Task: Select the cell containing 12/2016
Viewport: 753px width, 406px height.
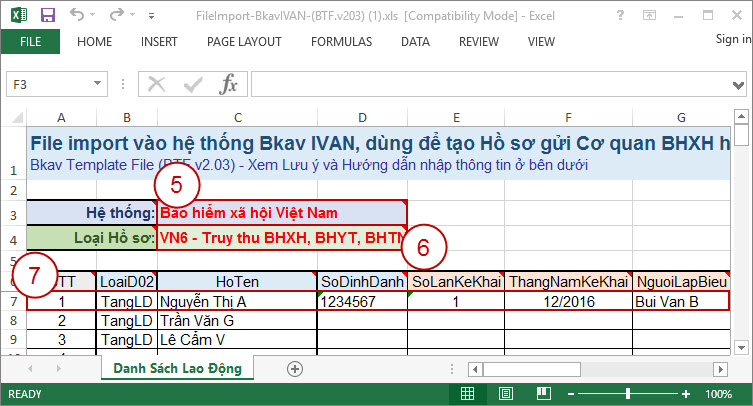Action: pos(569,301)
